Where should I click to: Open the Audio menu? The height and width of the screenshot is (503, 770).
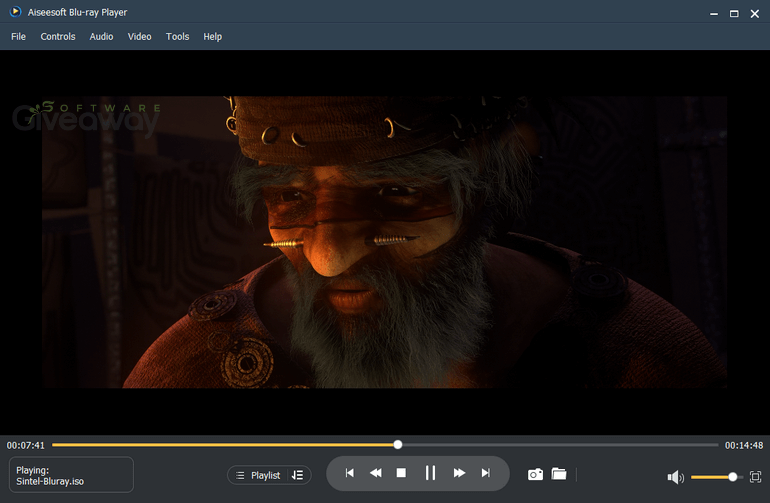(101, 36)
